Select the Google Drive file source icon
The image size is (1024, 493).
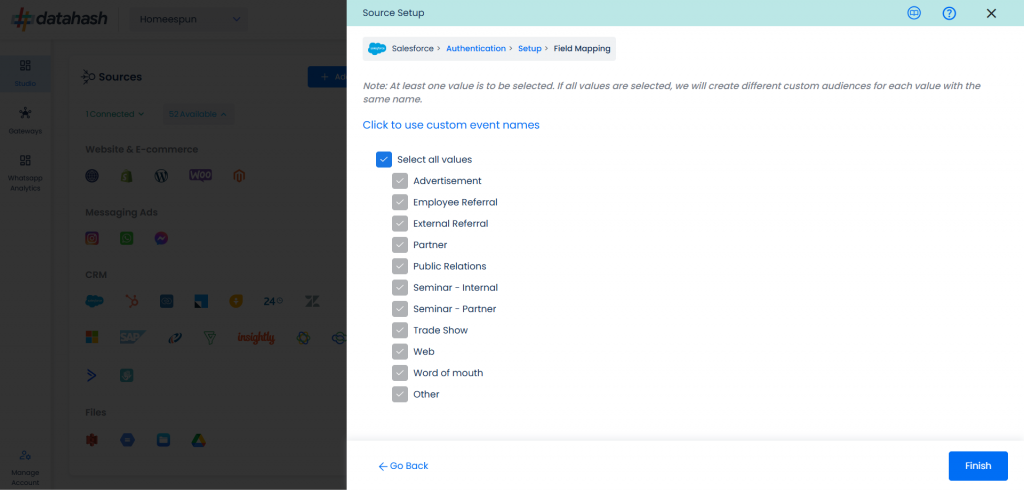coord(199,441)
